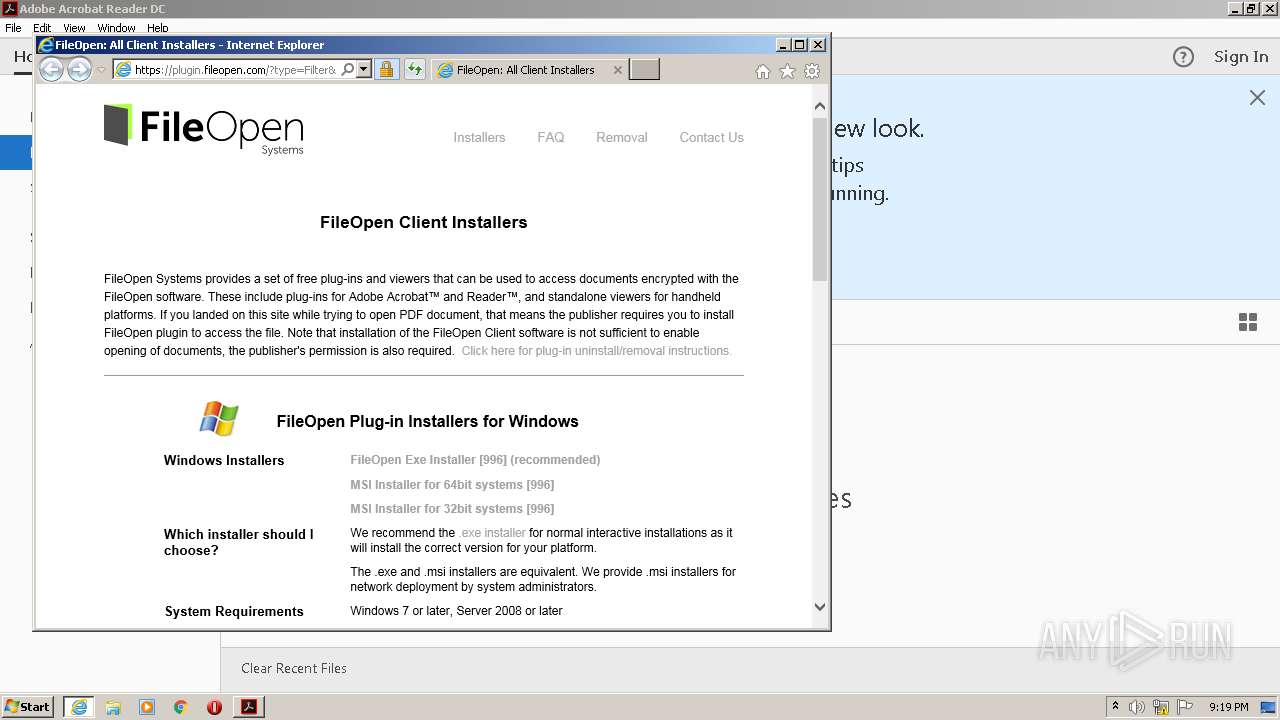This screenshot has height=720, width=1280.
Task: Open Internet Explorer from the taskbar
Action: click(x=79, y=707)
